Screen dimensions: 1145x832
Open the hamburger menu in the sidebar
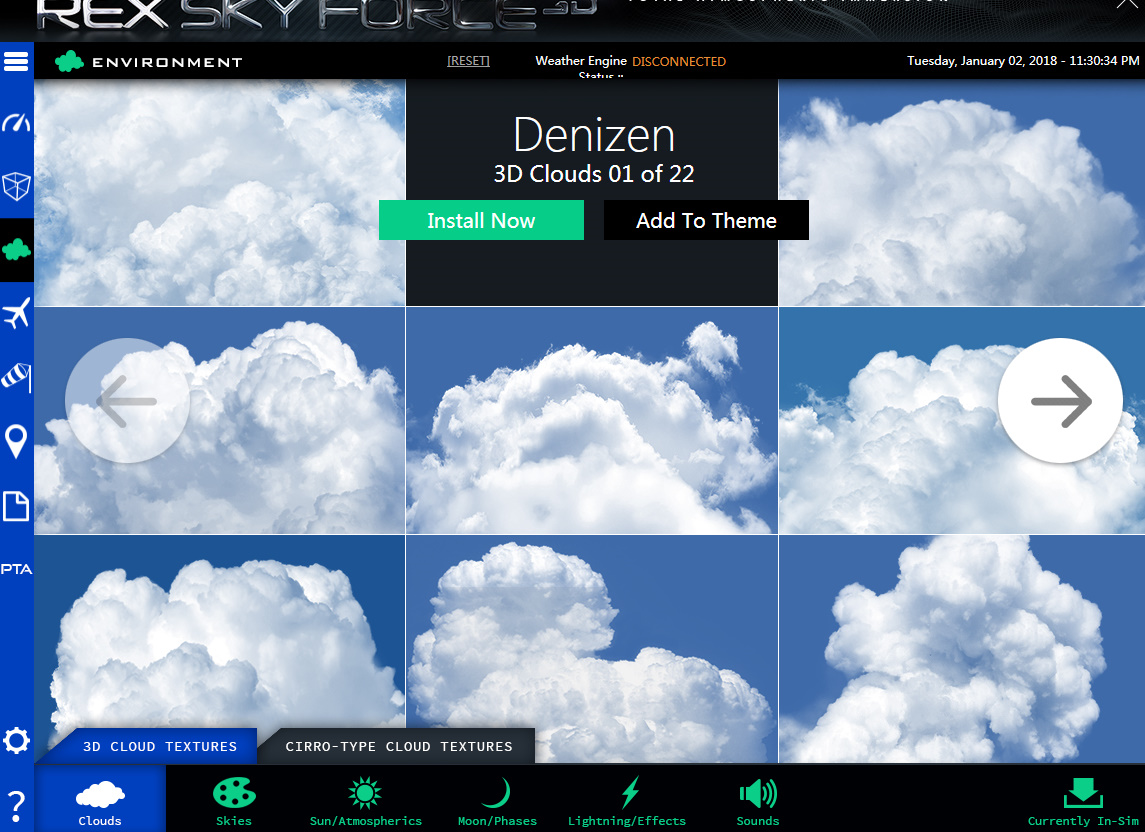(16, 61)
